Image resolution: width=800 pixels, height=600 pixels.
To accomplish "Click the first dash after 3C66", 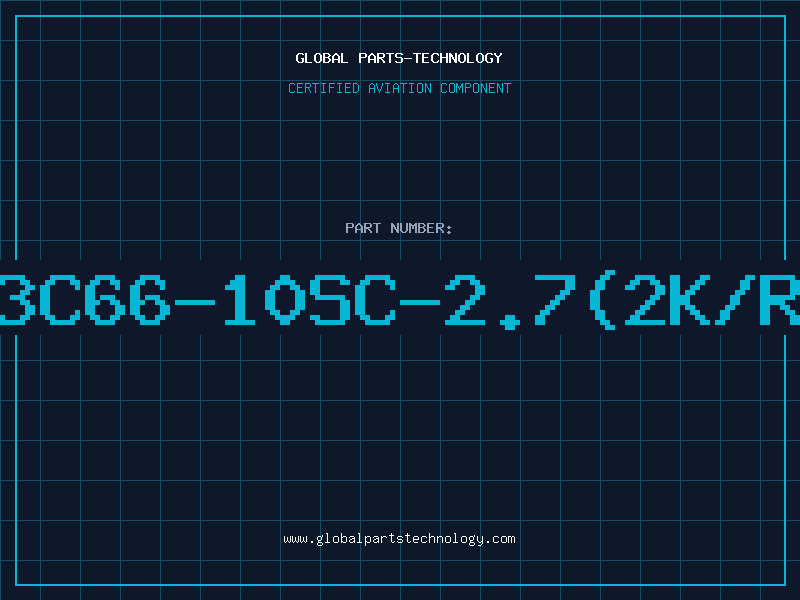I will (195, 303).
